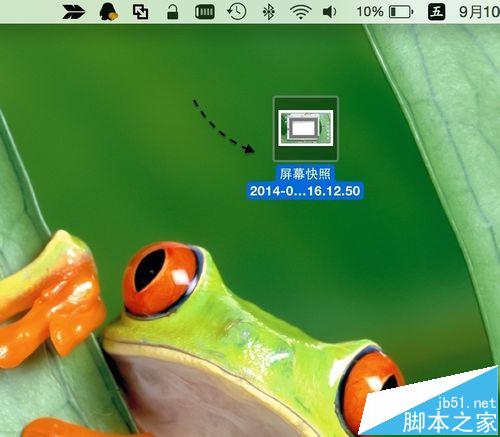Open the QQ penguin menu bar icon
Viewport: 500px width, 437px height.
pos(109,12)
